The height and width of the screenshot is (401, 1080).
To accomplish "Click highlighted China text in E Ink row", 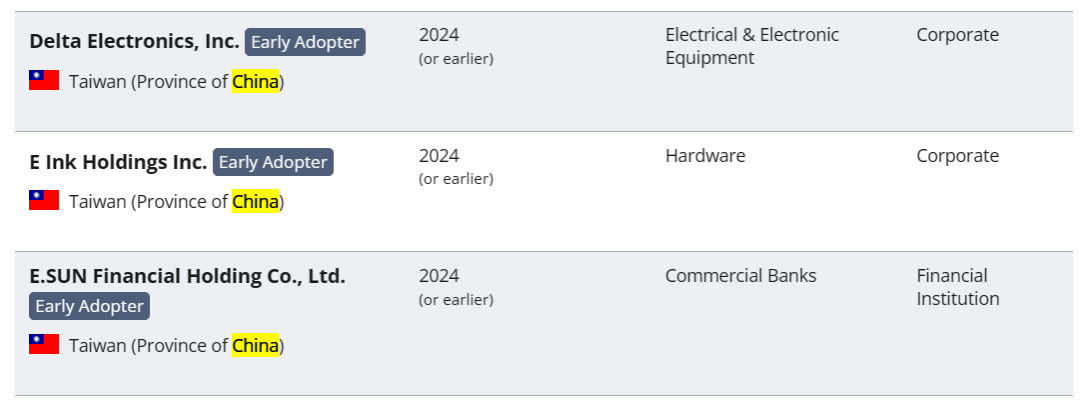I will coord(255,202).
